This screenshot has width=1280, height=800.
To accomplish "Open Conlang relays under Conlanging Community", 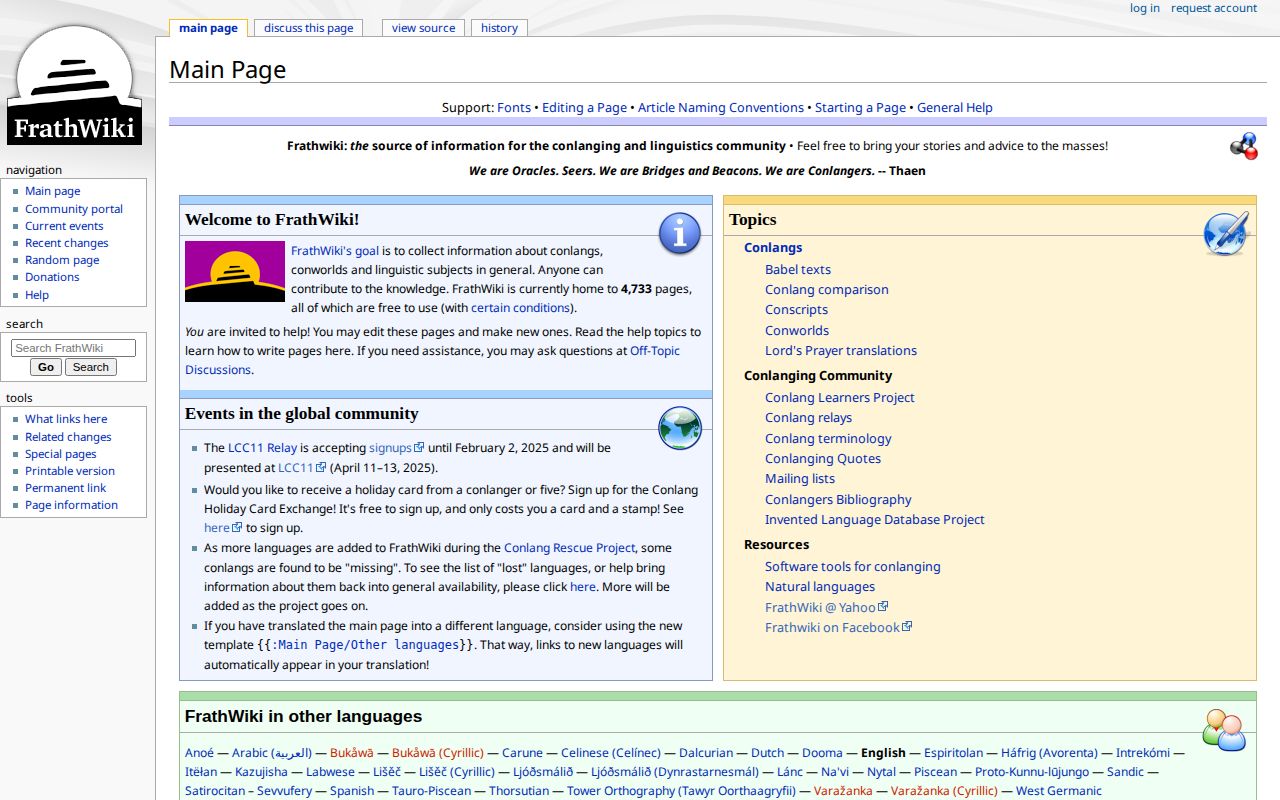I will [808, 417].
